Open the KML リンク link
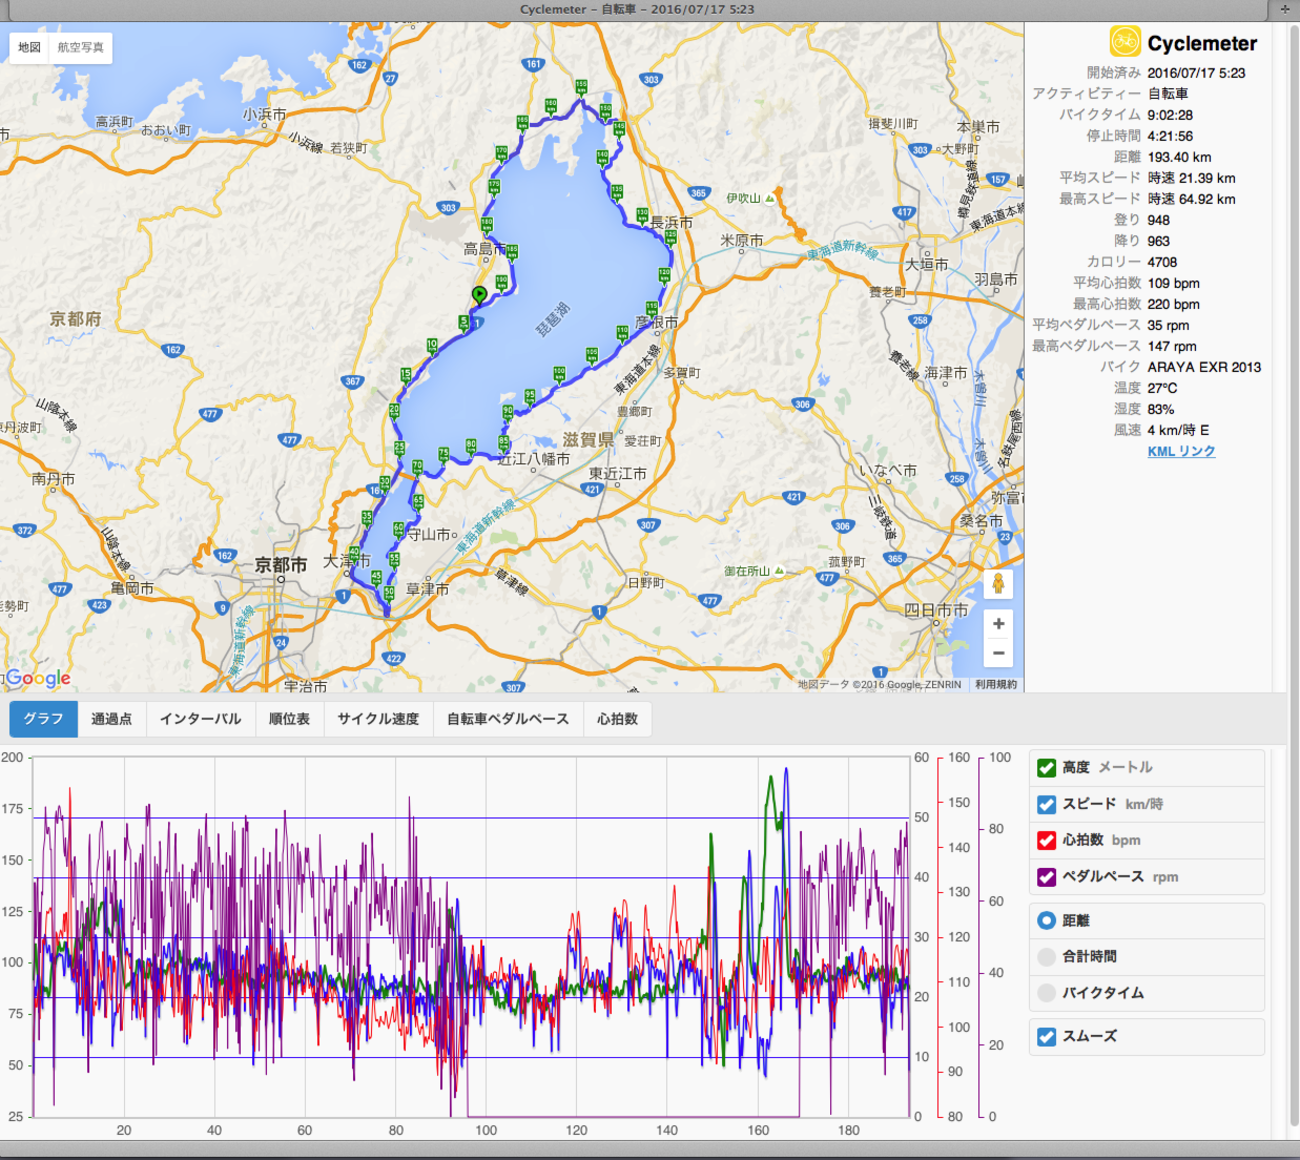Screen dimensions: 1300x1160 [1181, 451]
